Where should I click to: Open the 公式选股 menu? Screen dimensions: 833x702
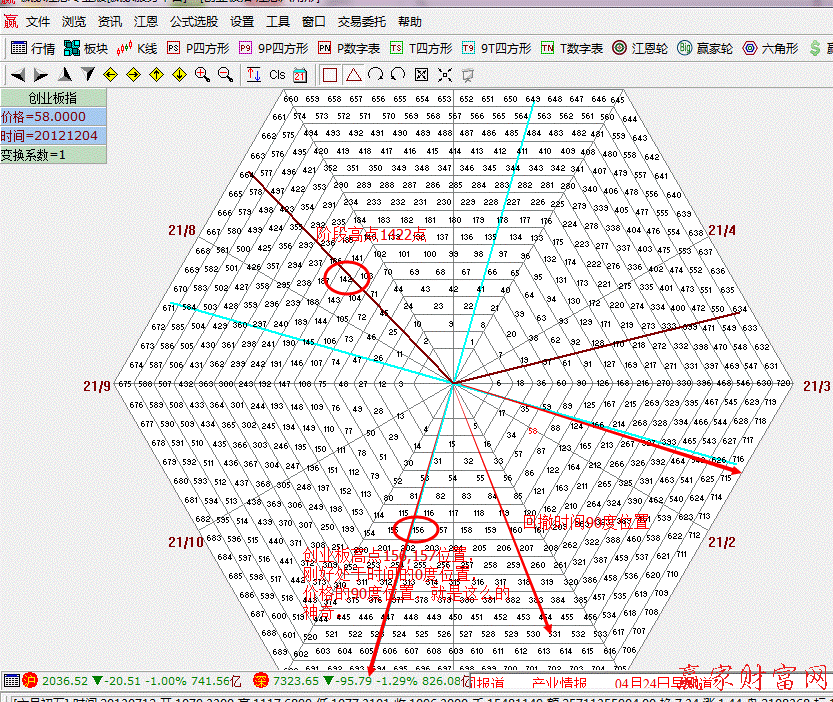(x=194, y=21)
